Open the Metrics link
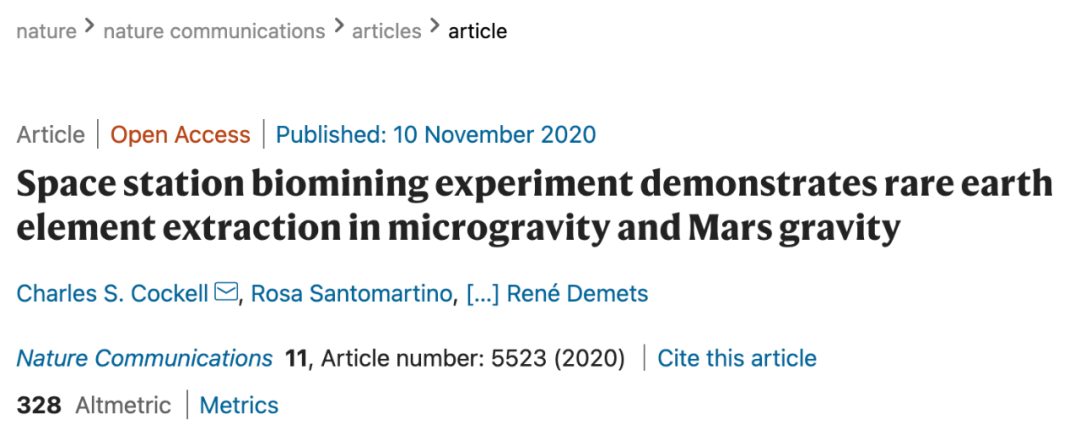1080x435 pixels. [239, 405]
